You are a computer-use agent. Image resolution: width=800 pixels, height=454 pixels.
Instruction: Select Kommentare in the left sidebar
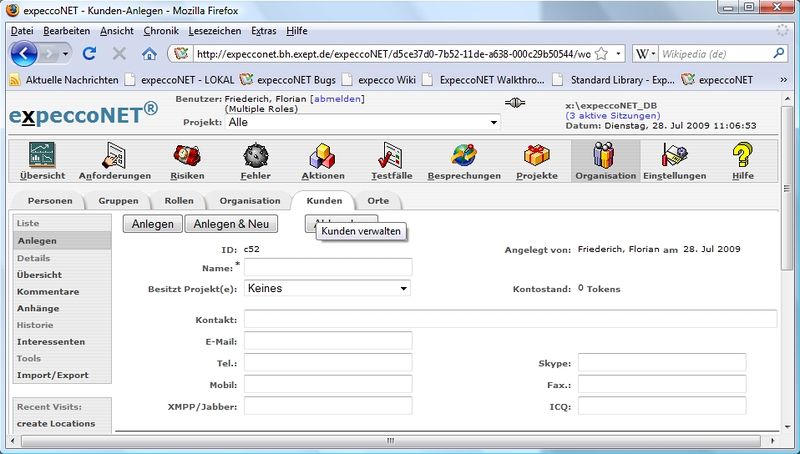(x=48, y=292)
